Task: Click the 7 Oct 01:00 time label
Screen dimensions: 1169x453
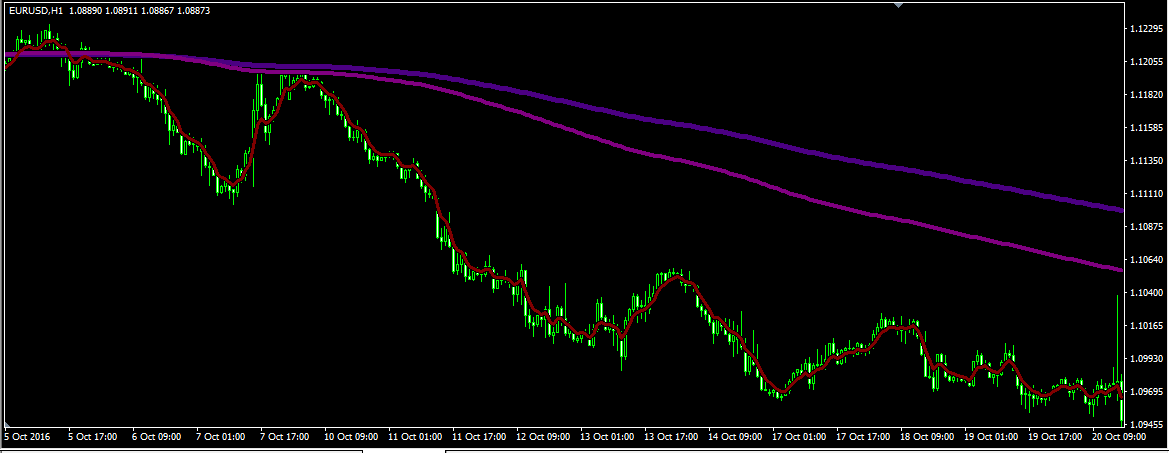Action: 220,437
